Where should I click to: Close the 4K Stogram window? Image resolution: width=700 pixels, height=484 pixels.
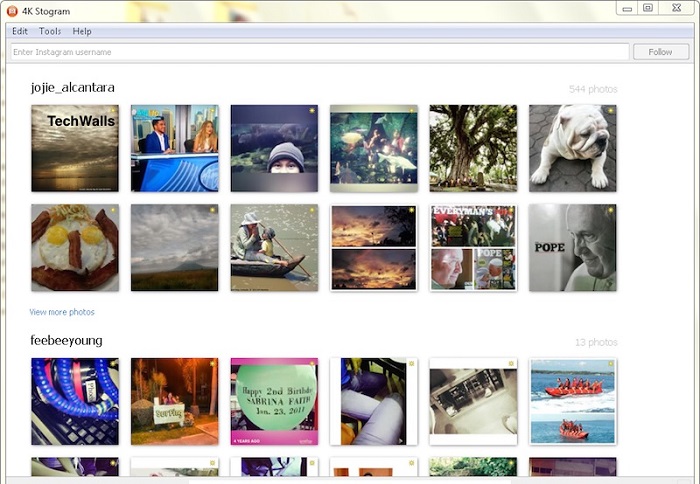(676, 8)
